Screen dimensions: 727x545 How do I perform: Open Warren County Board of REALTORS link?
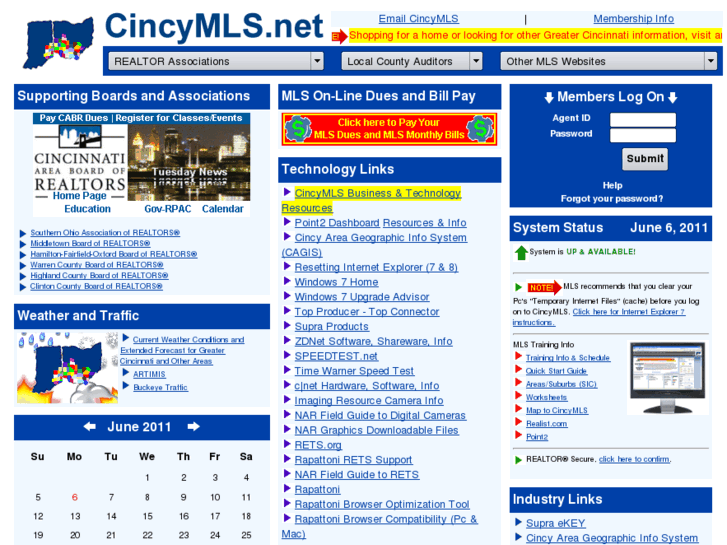[96, 265]
